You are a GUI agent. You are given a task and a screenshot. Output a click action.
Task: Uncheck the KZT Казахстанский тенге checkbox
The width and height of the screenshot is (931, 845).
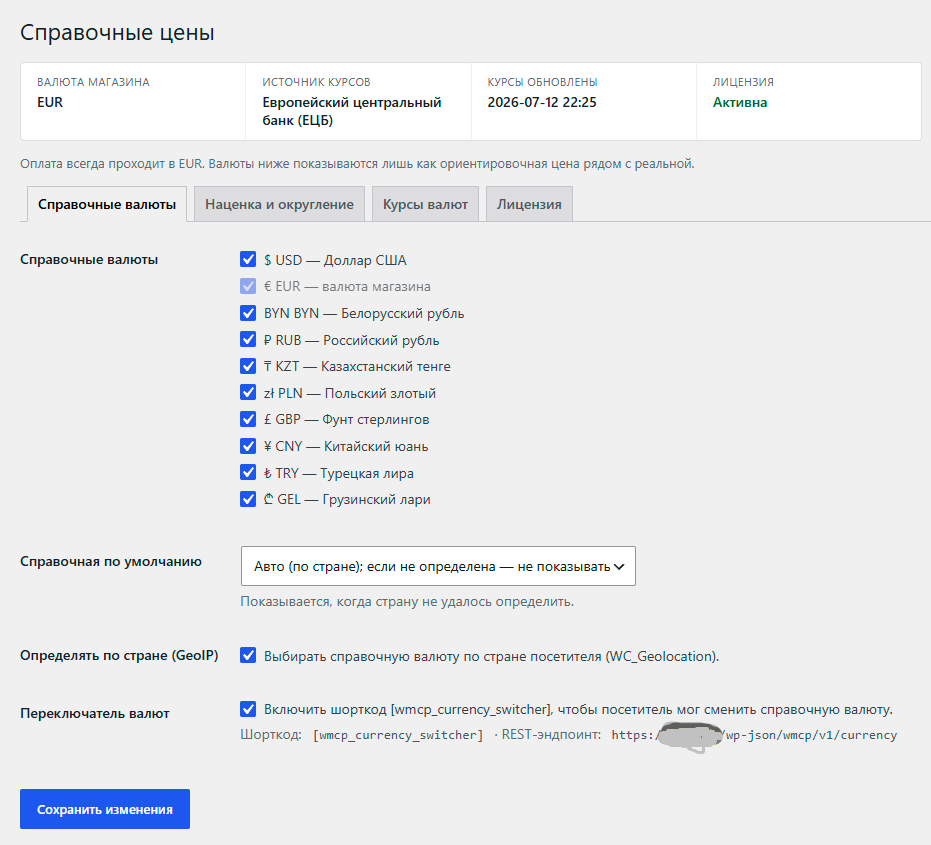click(248, 366)
